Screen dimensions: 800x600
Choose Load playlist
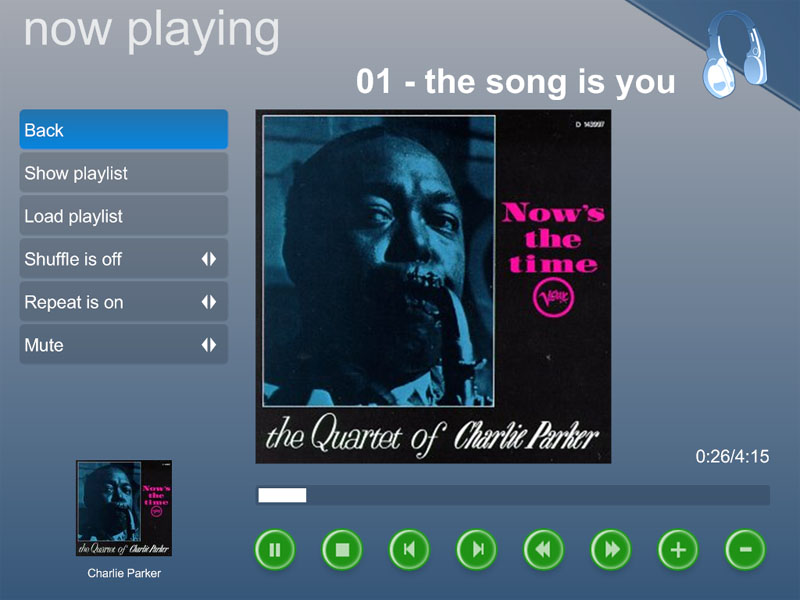[123, 216]
